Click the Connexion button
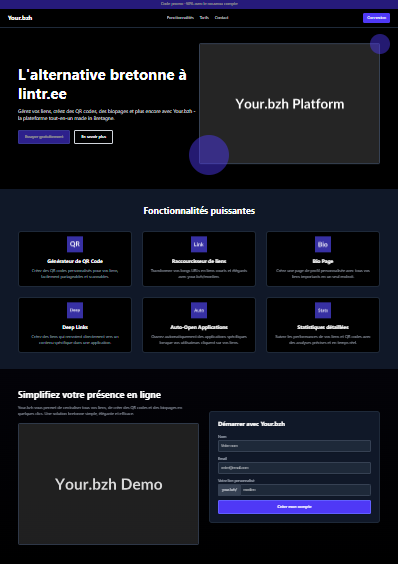The image size is (398, 564). tap(376, 18)
